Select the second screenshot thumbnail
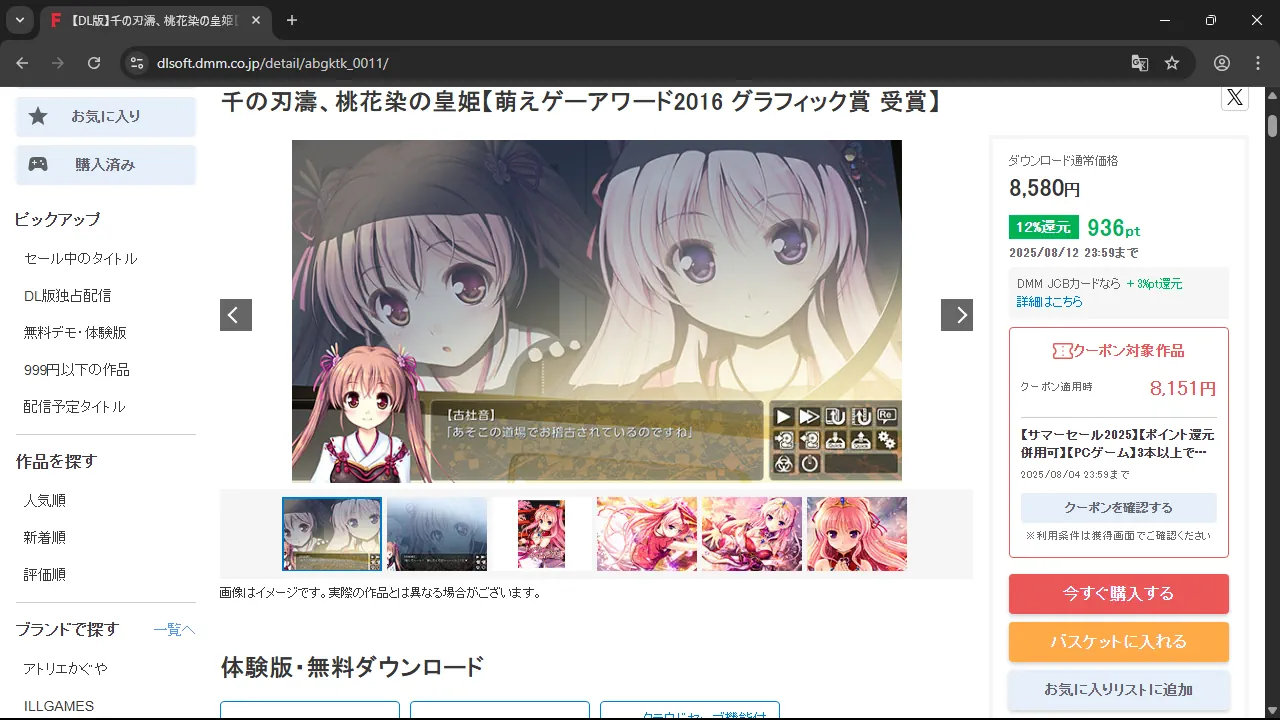This screenshot has width=1280, height=720. point(437,534)
